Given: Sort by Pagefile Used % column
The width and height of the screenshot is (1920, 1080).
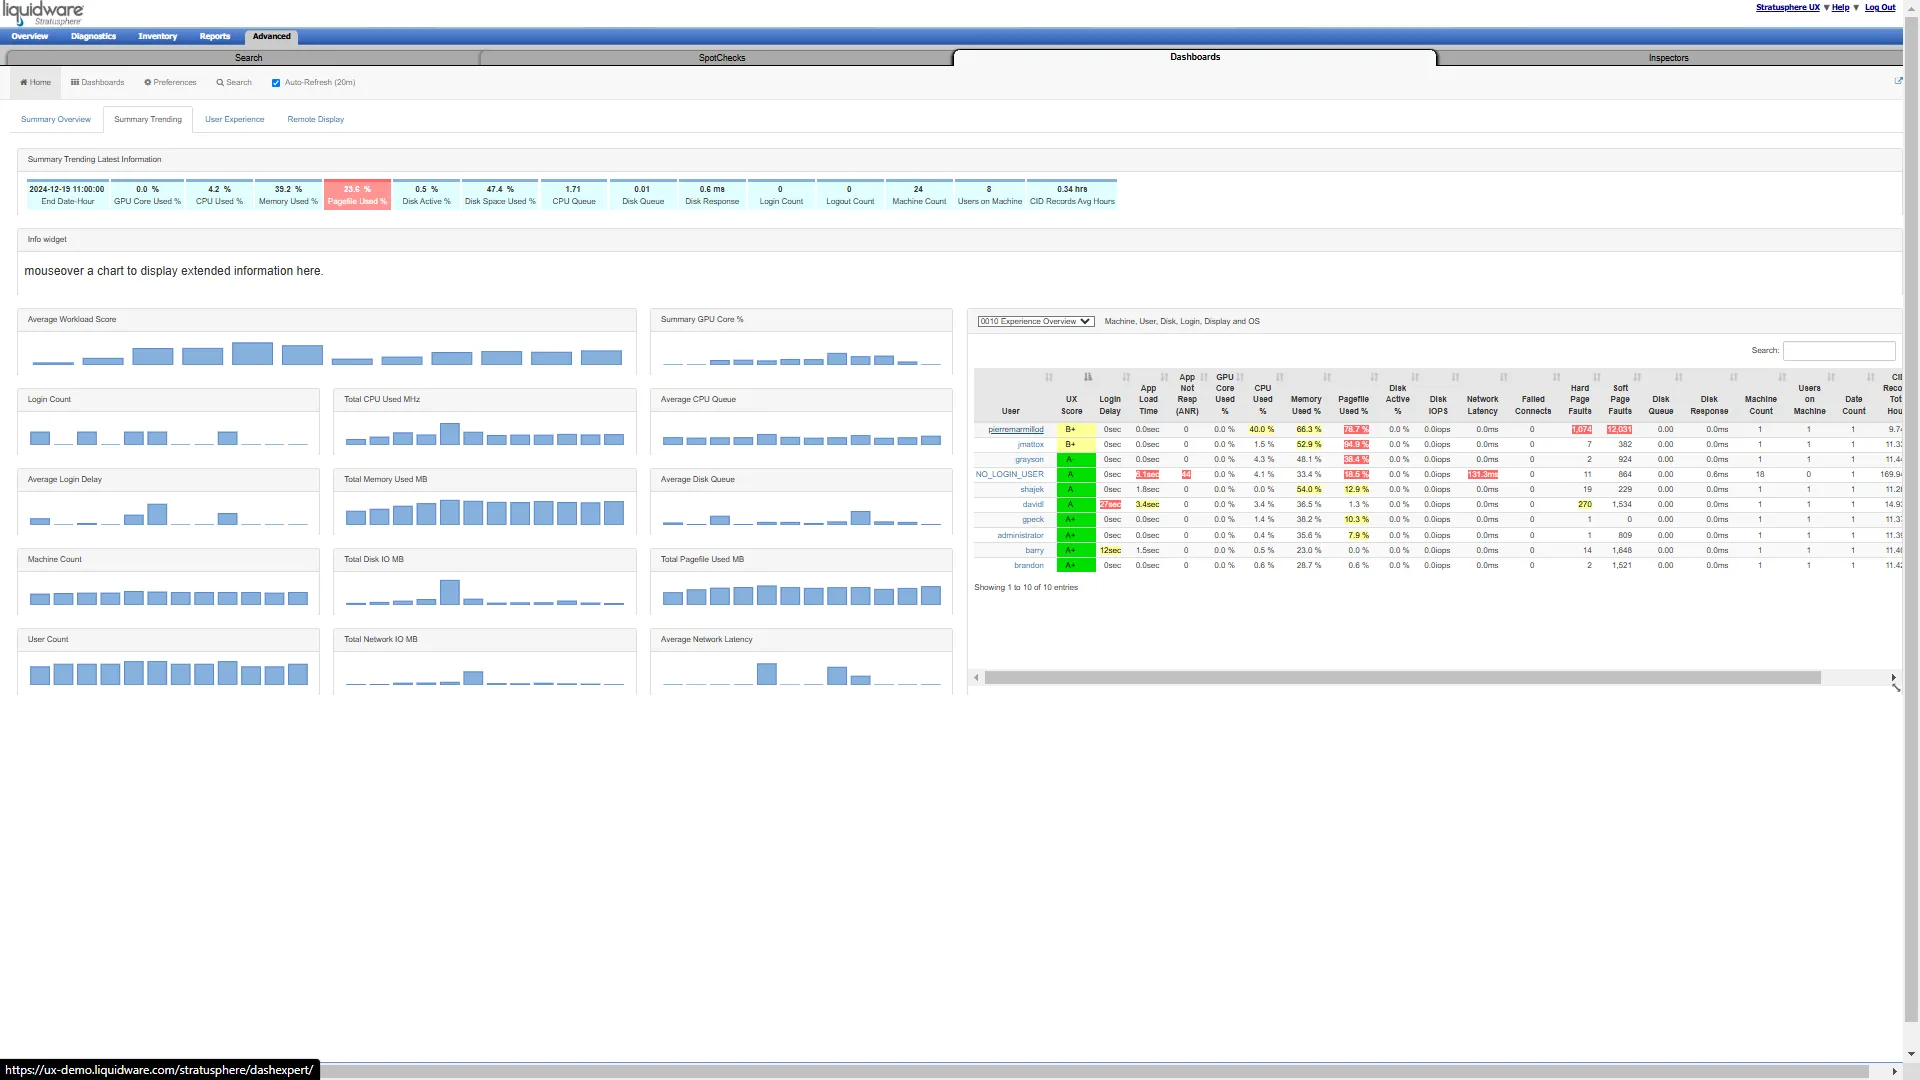Looking at the screenshot, I should click(x=1374, y=377).
